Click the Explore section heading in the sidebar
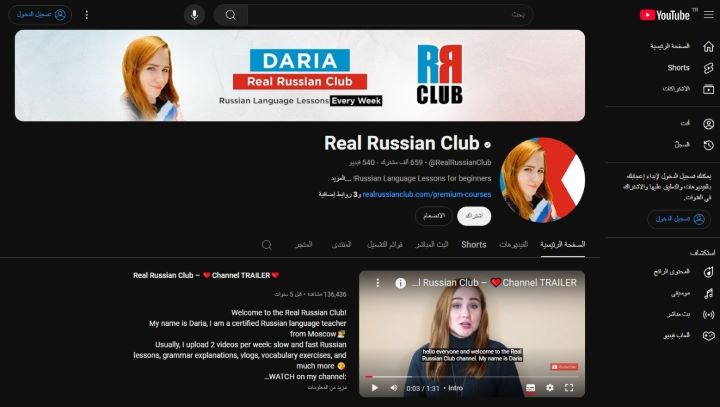This screenshot has height=407, width=720. (702, 253)
